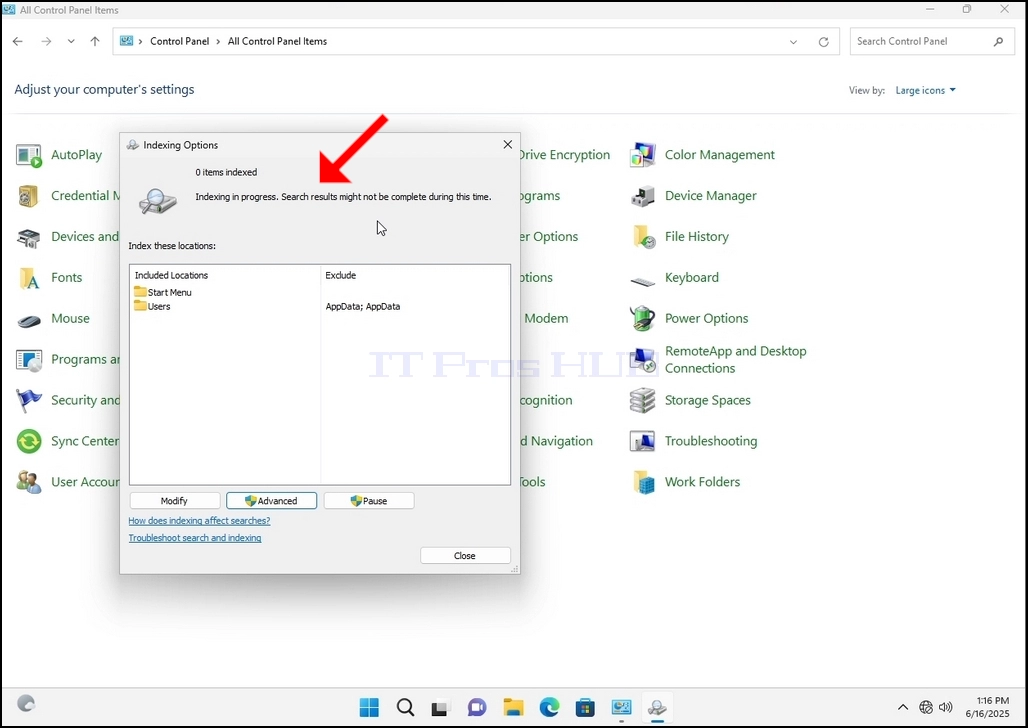1028x728 pixels.
Task: Open the View by Large icons dropdown
Action: coord(925,91)
